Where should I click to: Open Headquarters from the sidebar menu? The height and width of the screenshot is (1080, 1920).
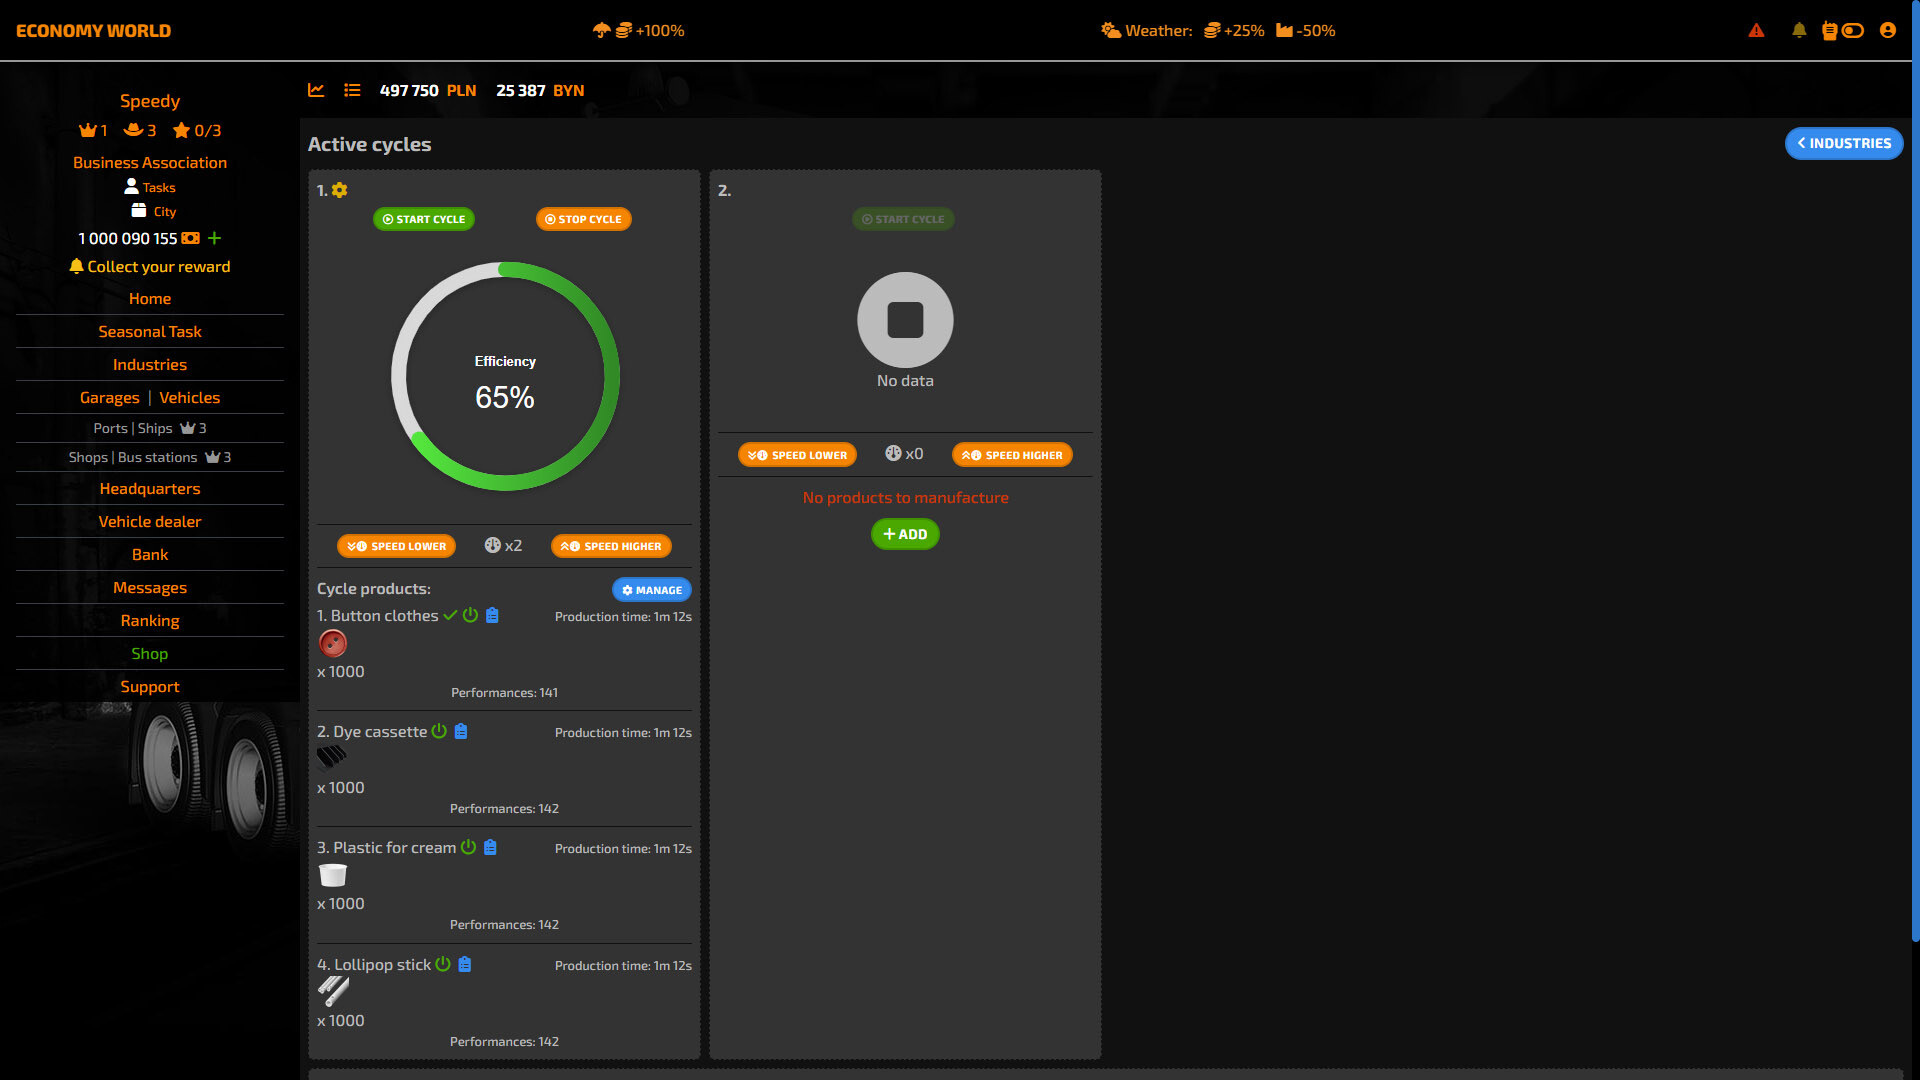click(150, 488)
